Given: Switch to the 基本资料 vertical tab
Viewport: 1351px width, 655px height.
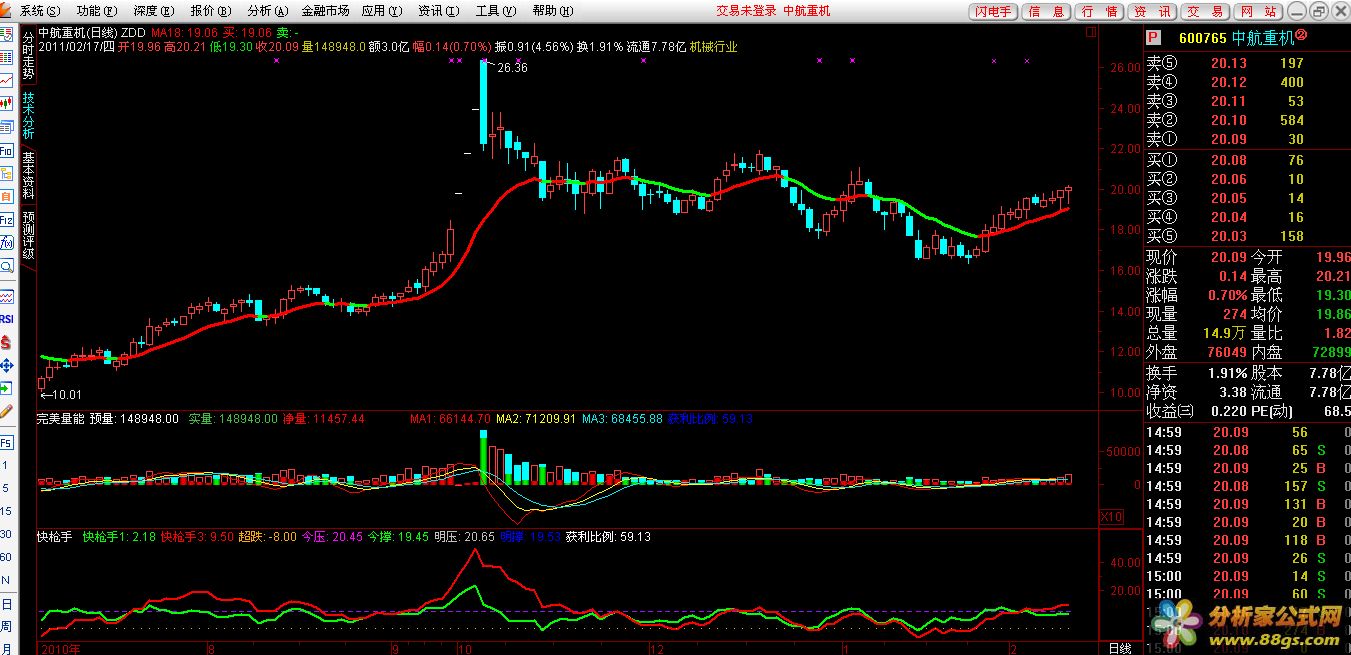Looking at the screenshot, I should tap(28, 175).
